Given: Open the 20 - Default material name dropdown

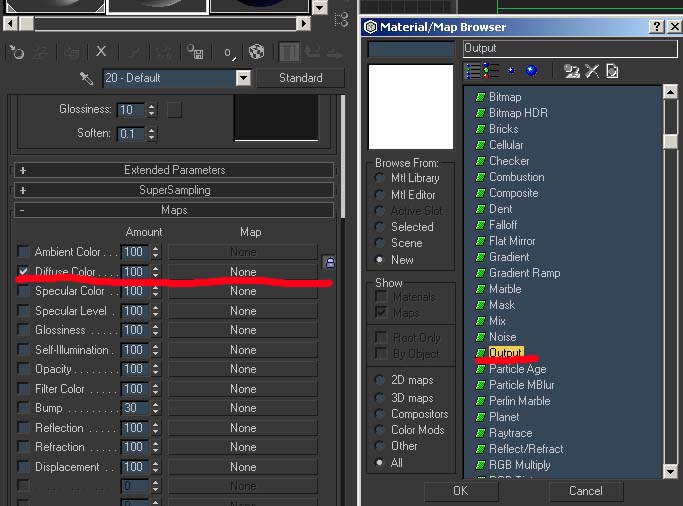Looking at the screenshot, I should [243, 78].
